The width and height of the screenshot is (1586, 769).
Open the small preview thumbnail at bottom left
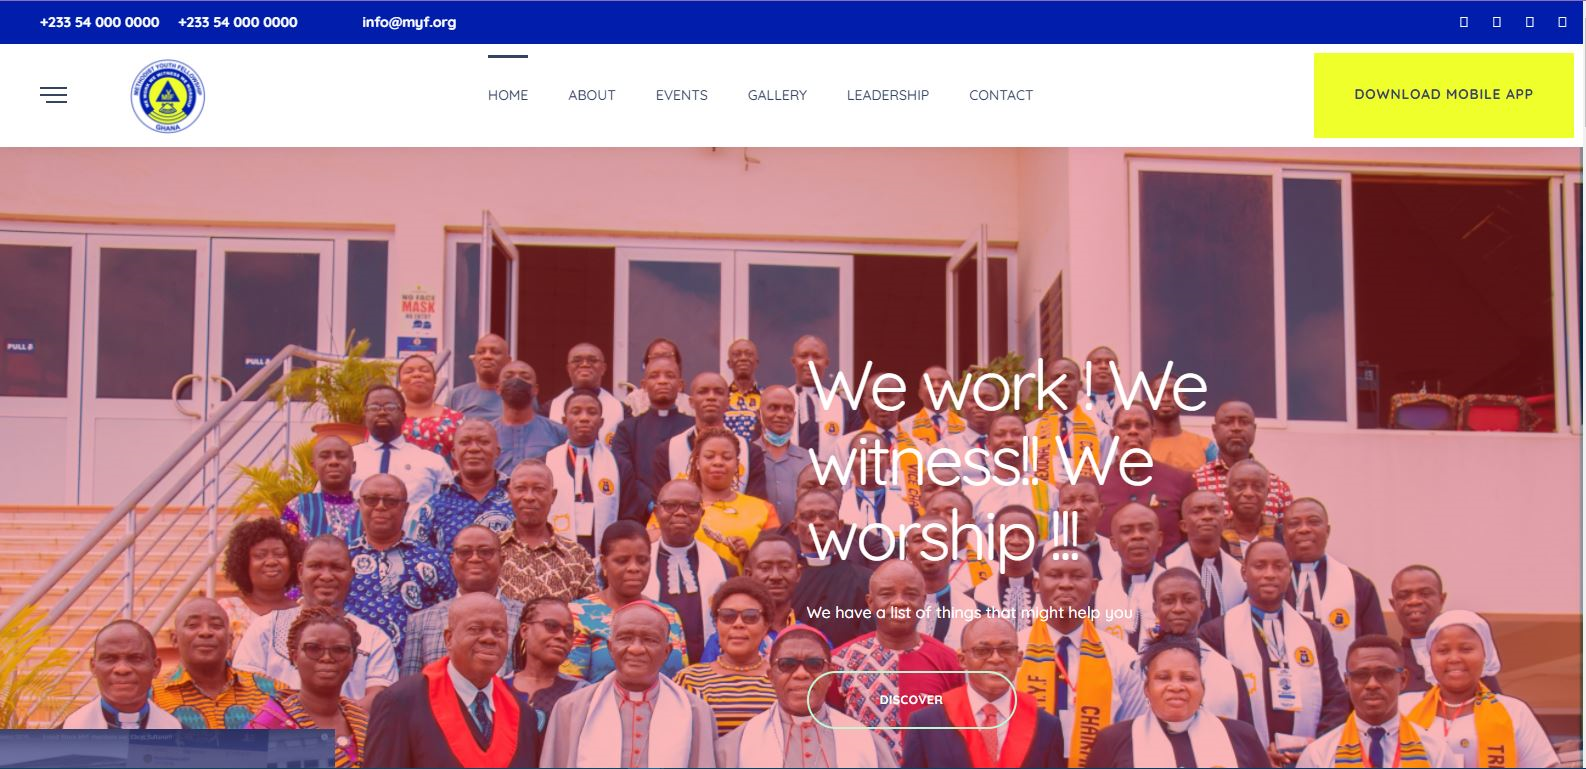click(167, 749)
